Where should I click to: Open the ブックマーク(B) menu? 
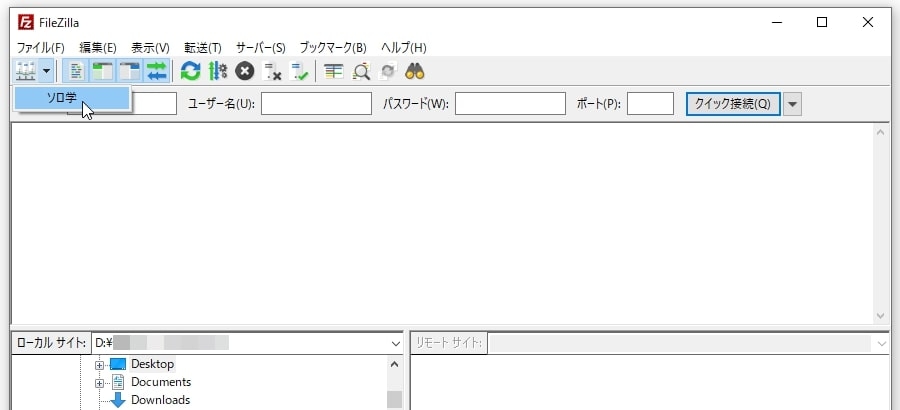[x=333, y=47]
